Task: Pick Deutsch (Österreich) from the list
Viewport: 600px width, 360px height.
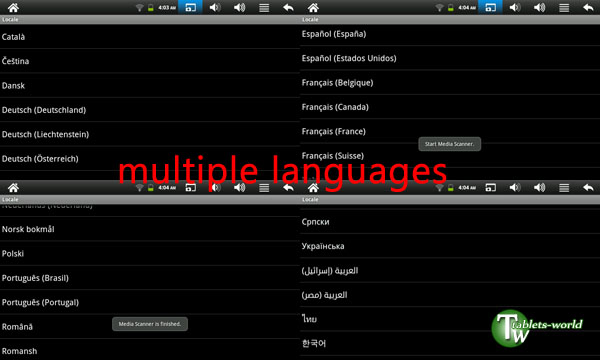Action: tap(150, 159)
